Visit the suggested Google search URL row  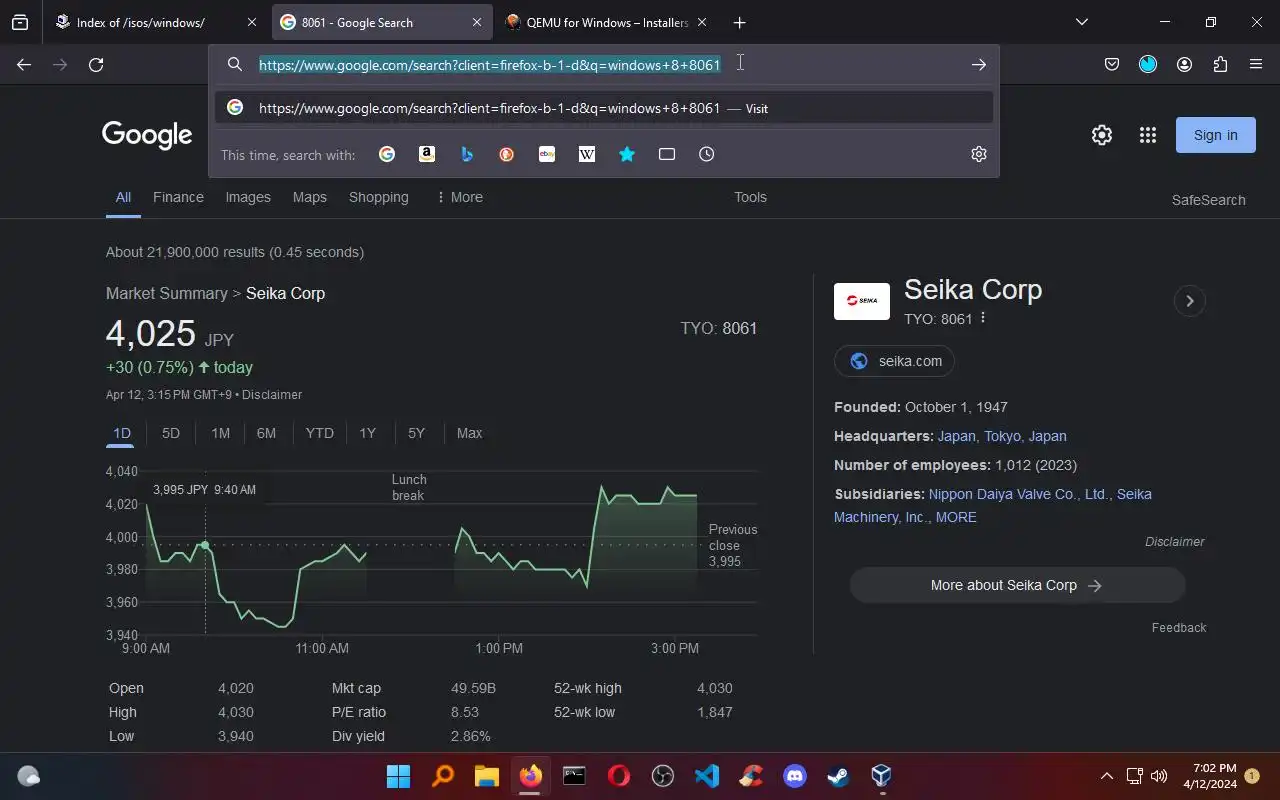coord(604,108)
